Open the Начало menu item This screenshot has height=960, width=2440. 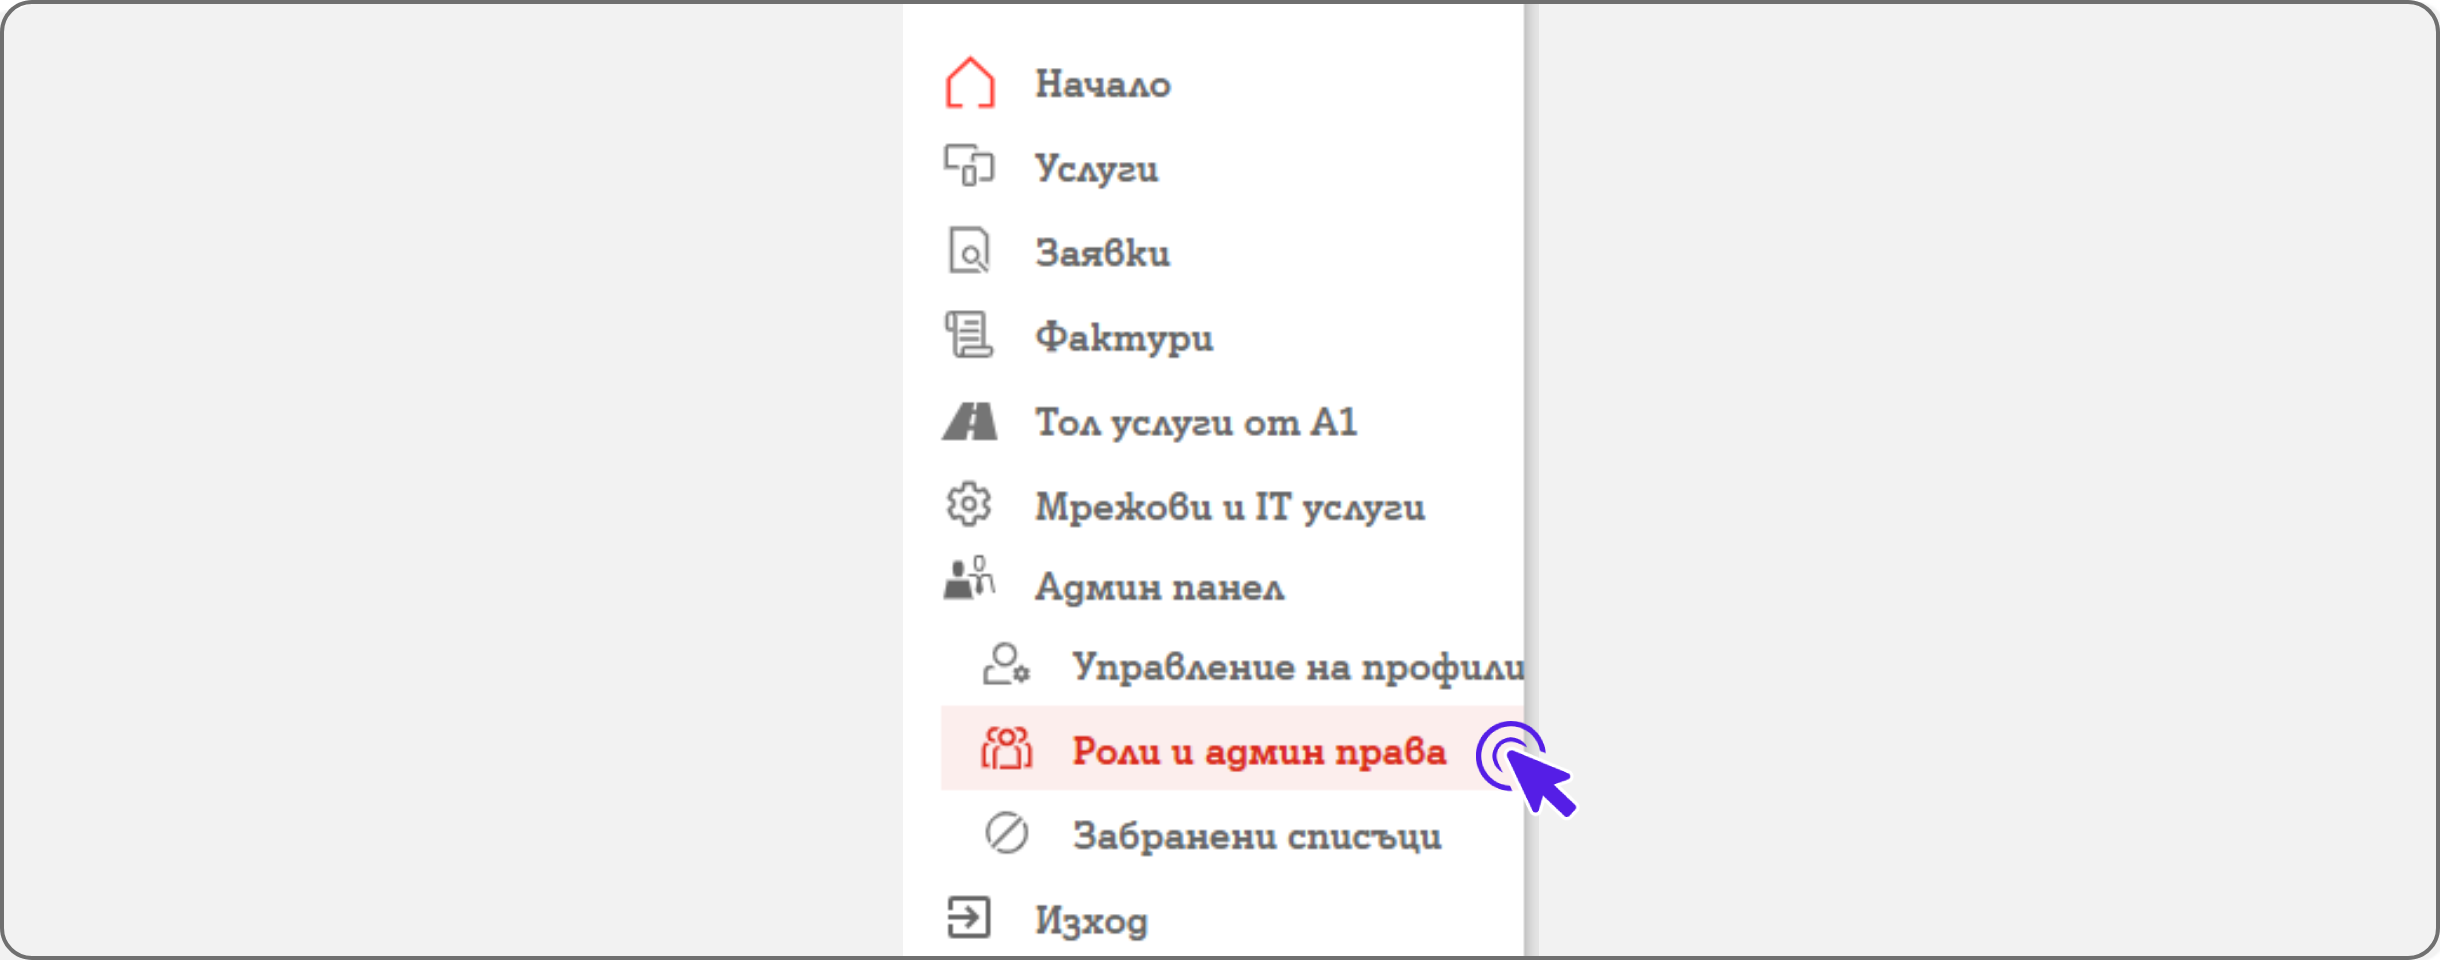[x=1102, y=84]
